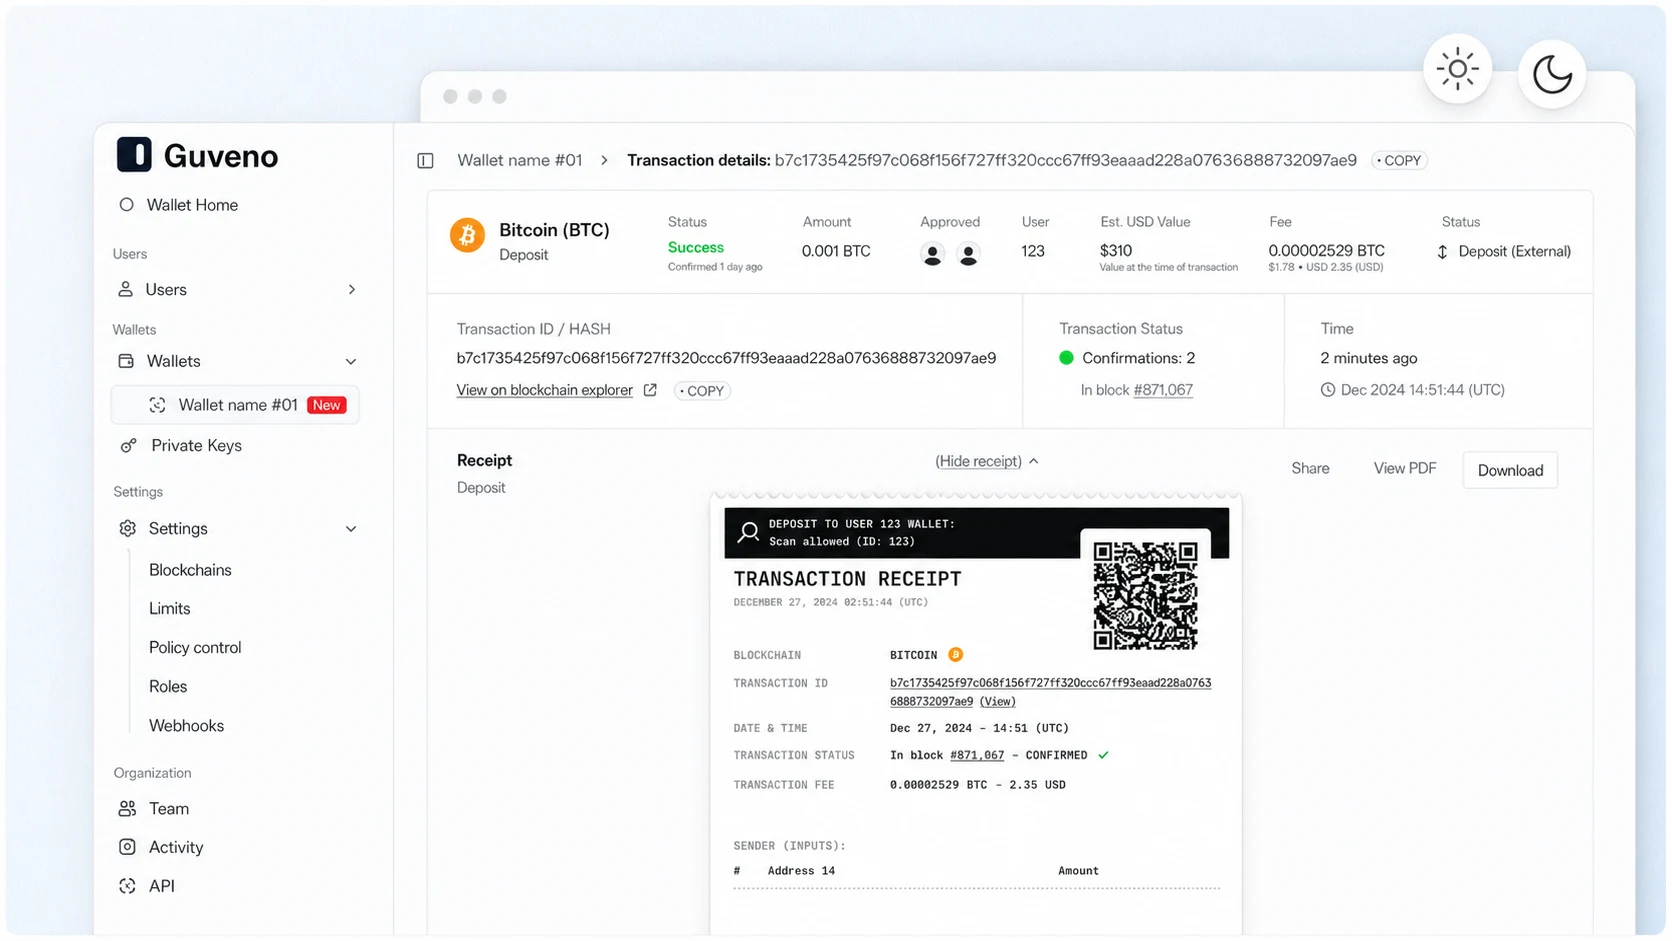The height and width of the screenshot is (941, 1672).
Task: Open Limits settings
Action: pos(169,609)
